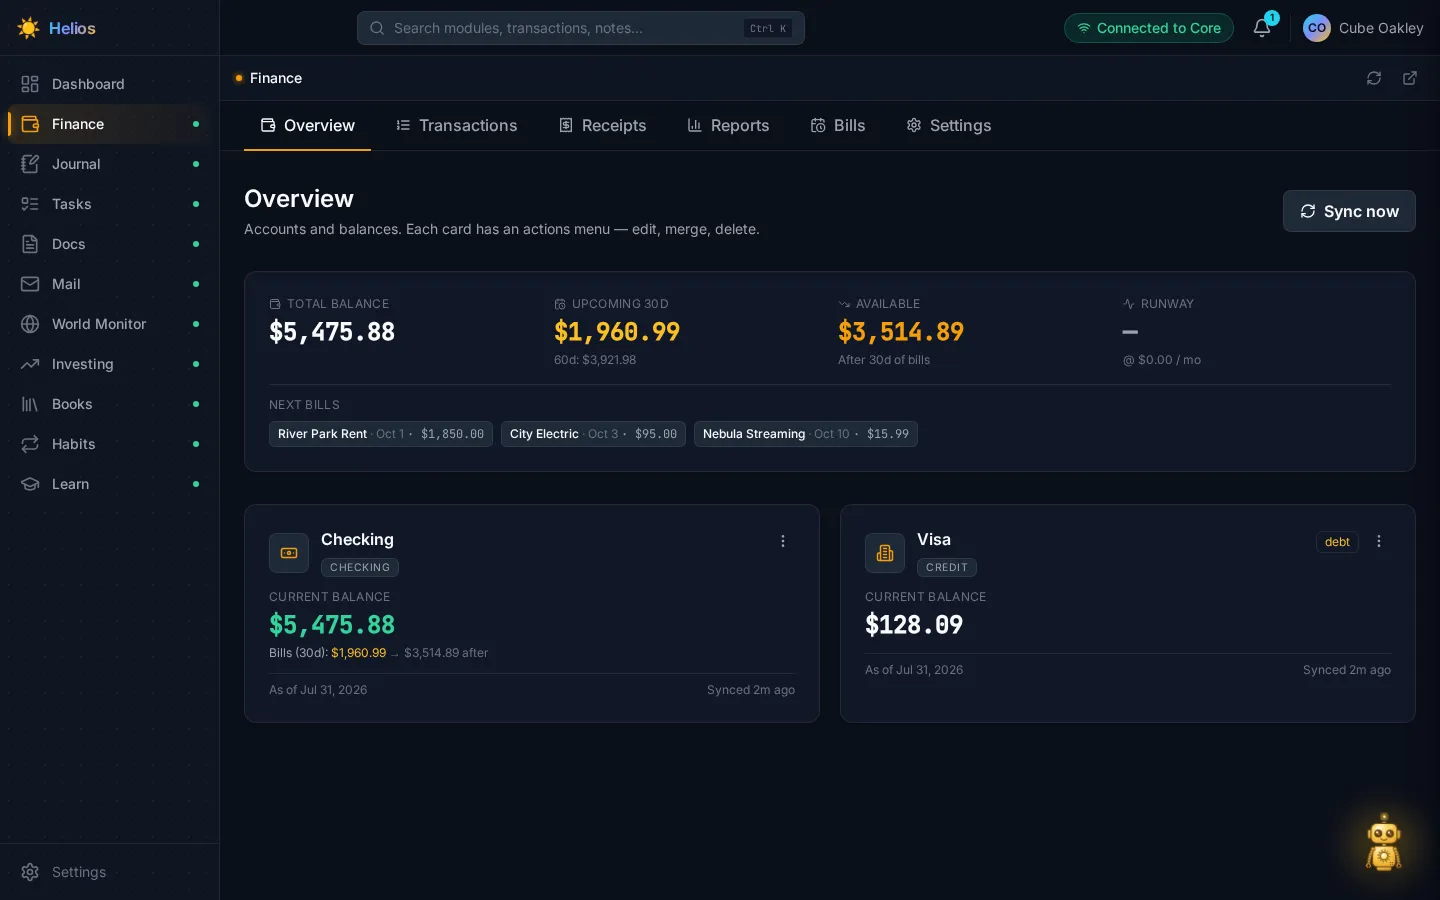Open the Learn module

(110, 484)
